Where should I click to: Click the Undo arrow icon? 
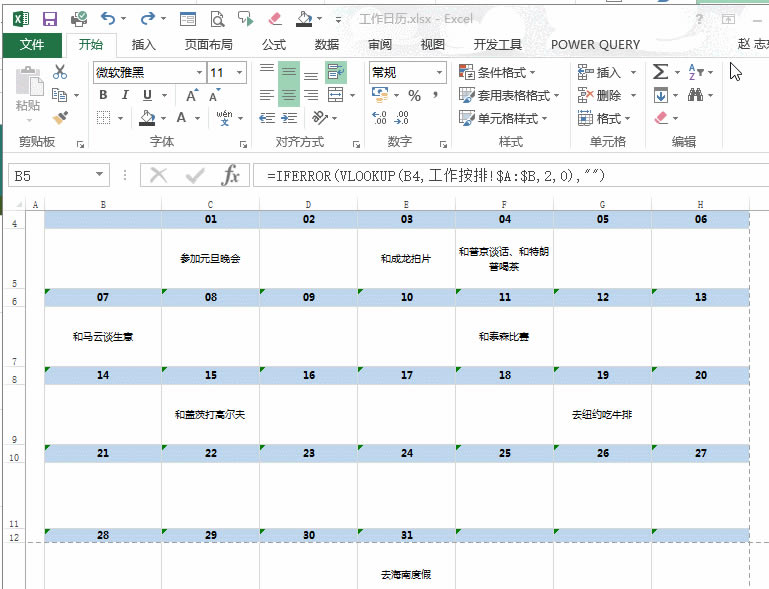[x=108, y=19]
